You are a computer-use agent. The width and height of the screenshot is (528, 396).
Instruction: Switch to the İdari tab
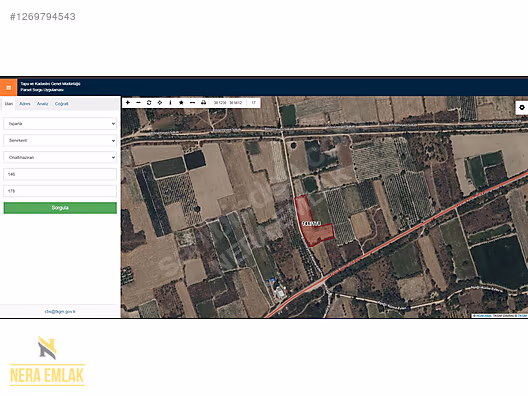[x=9, y=104]
